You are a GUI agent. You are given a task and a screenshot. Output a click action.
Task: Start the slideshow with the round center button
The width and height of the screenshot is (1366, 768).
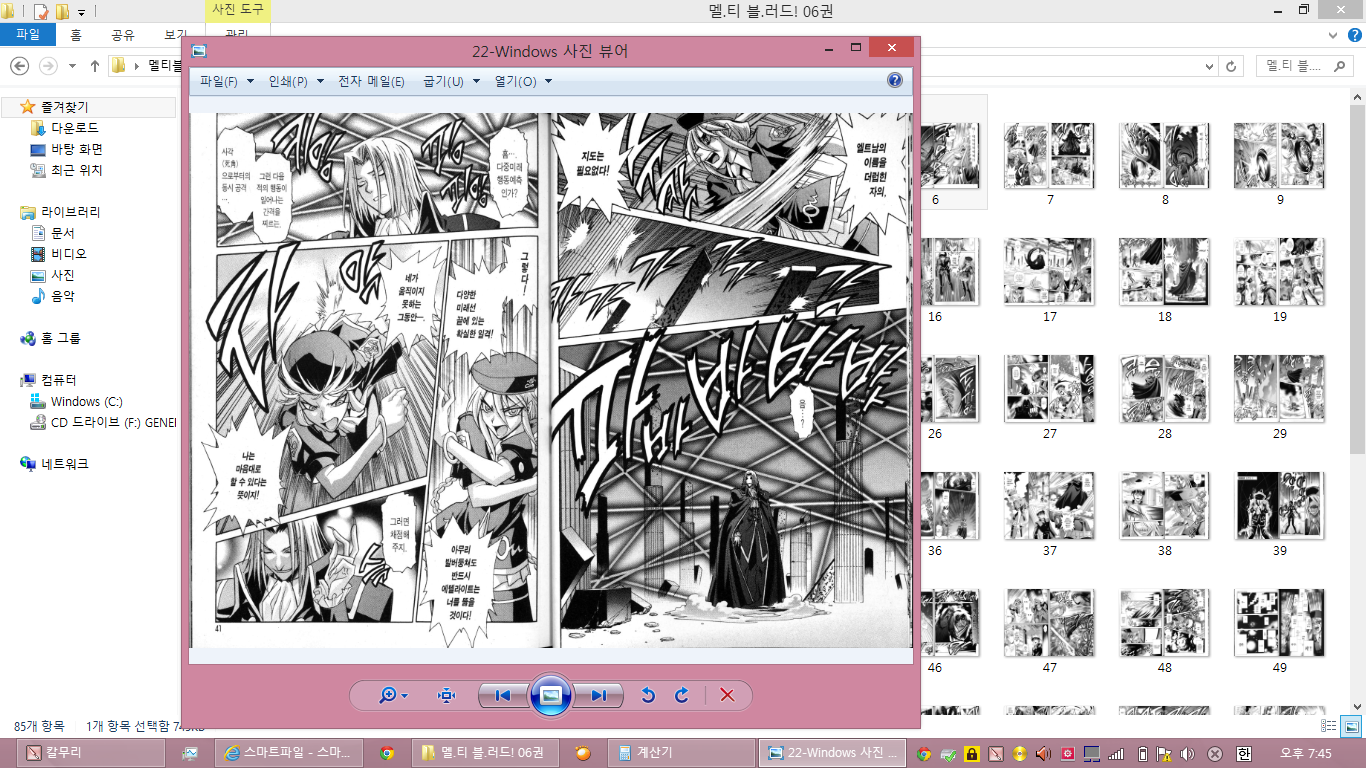550,695
